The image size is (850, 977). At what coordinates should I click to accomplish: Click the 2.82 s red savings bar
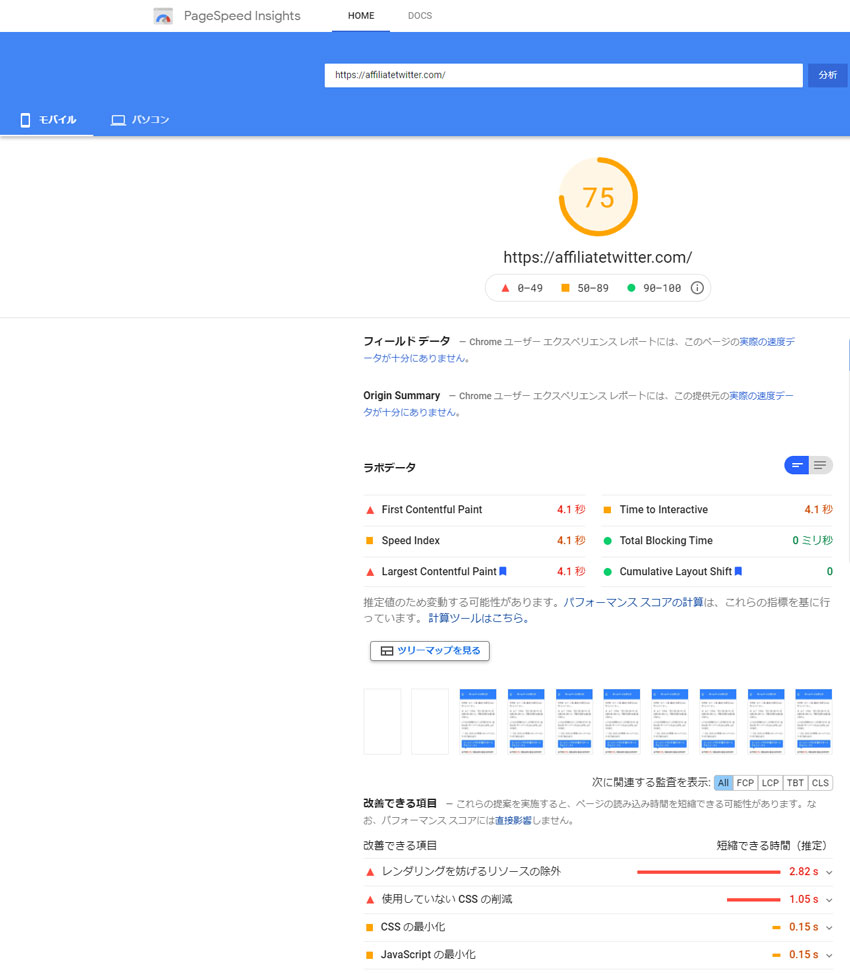(709, 872)
